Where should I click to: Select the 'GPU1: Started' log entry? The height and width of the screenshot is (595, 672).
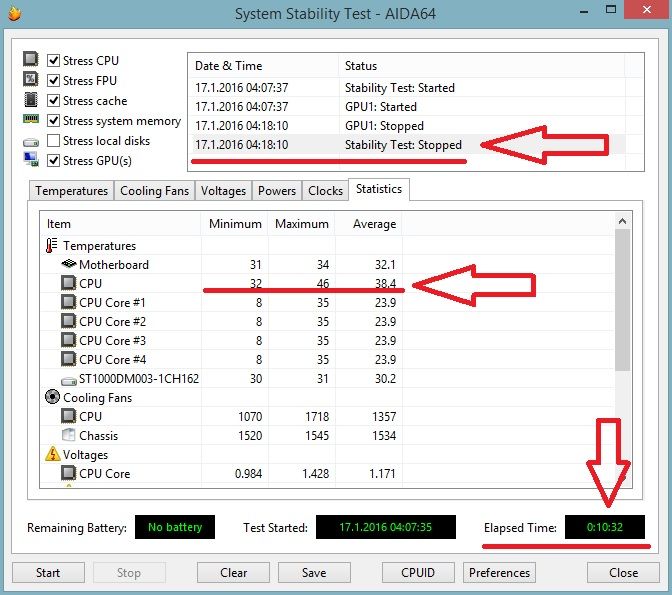click(x=407, y=106)
